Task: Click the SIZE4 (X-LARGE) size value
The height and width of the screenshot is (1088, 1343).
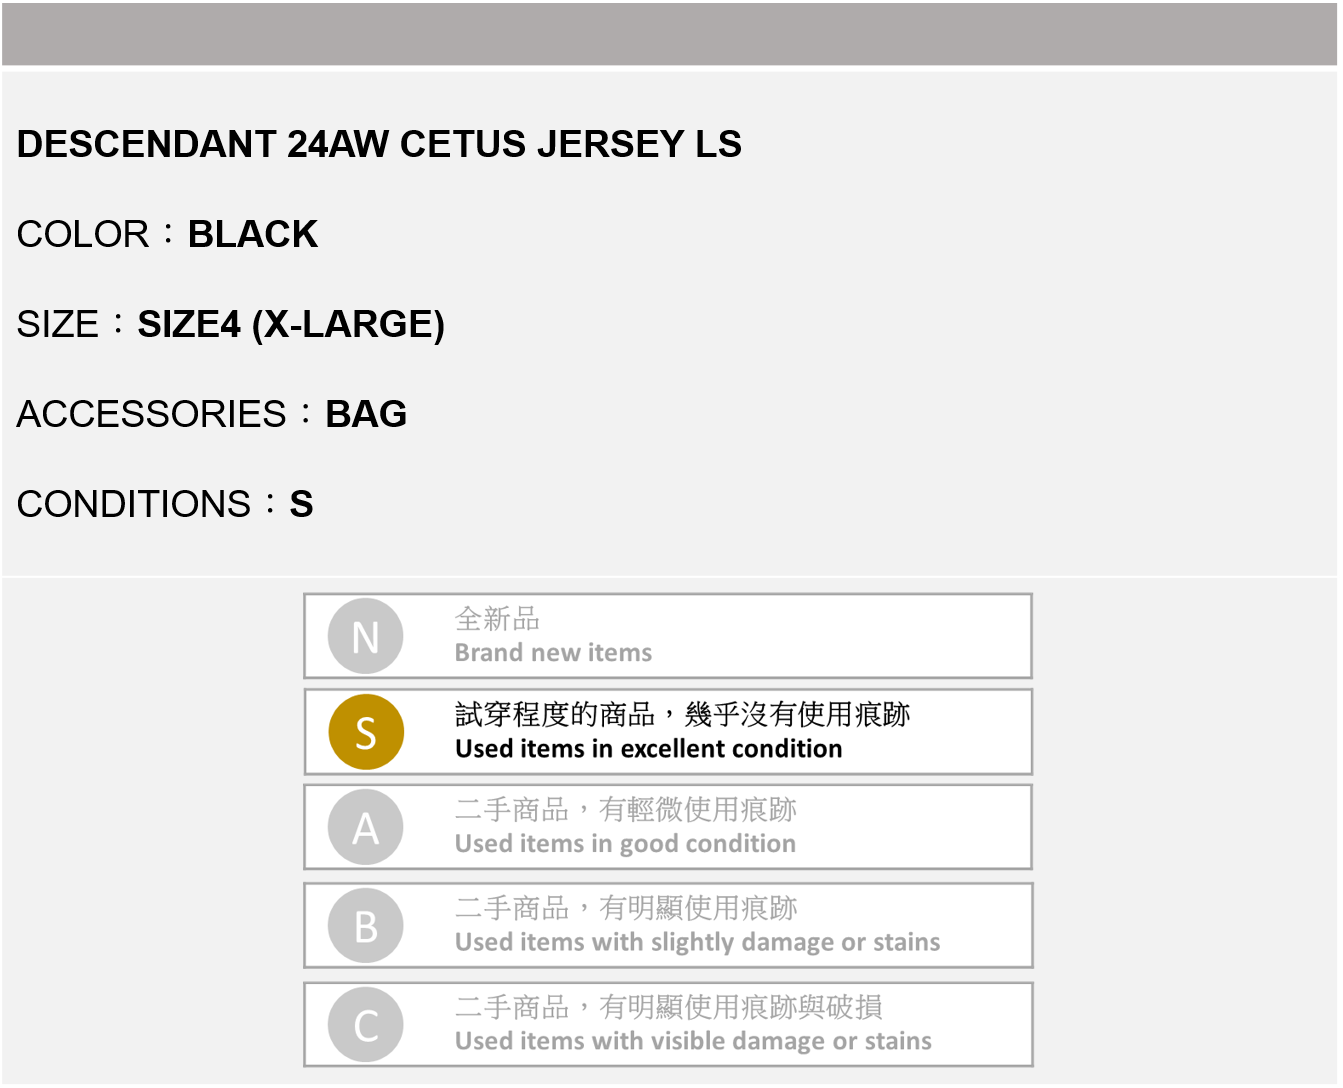Action: pyautogui.click(x=290, y=324)
